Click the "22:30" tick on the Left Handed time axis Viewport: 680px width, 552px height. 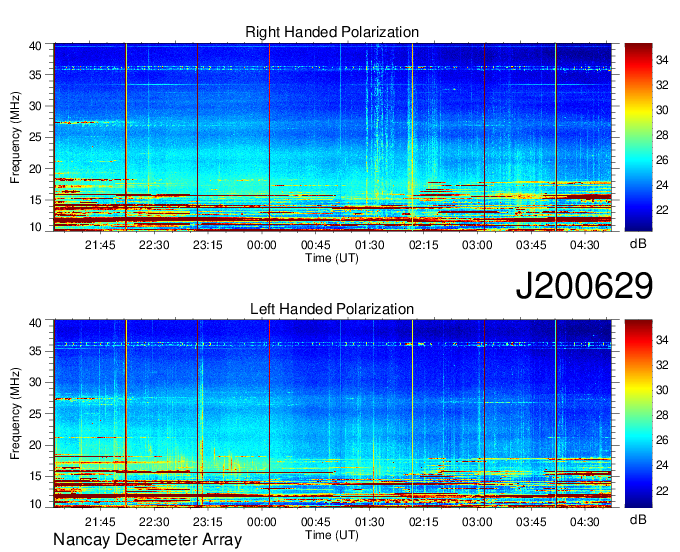pos(154,522)
